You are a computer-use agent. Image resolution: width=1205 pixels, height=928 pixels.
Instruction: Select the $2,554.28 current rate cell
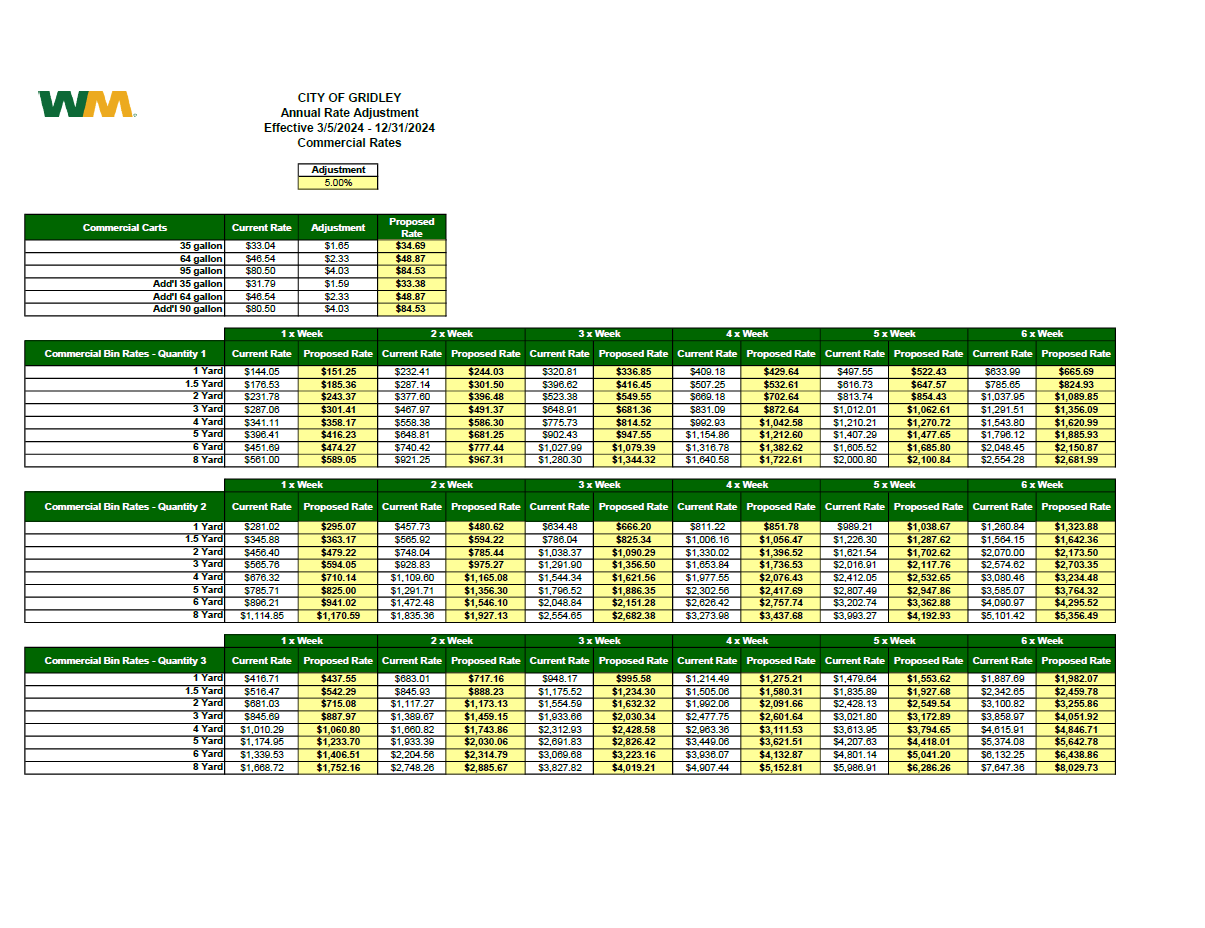[x=1002, y=460]
